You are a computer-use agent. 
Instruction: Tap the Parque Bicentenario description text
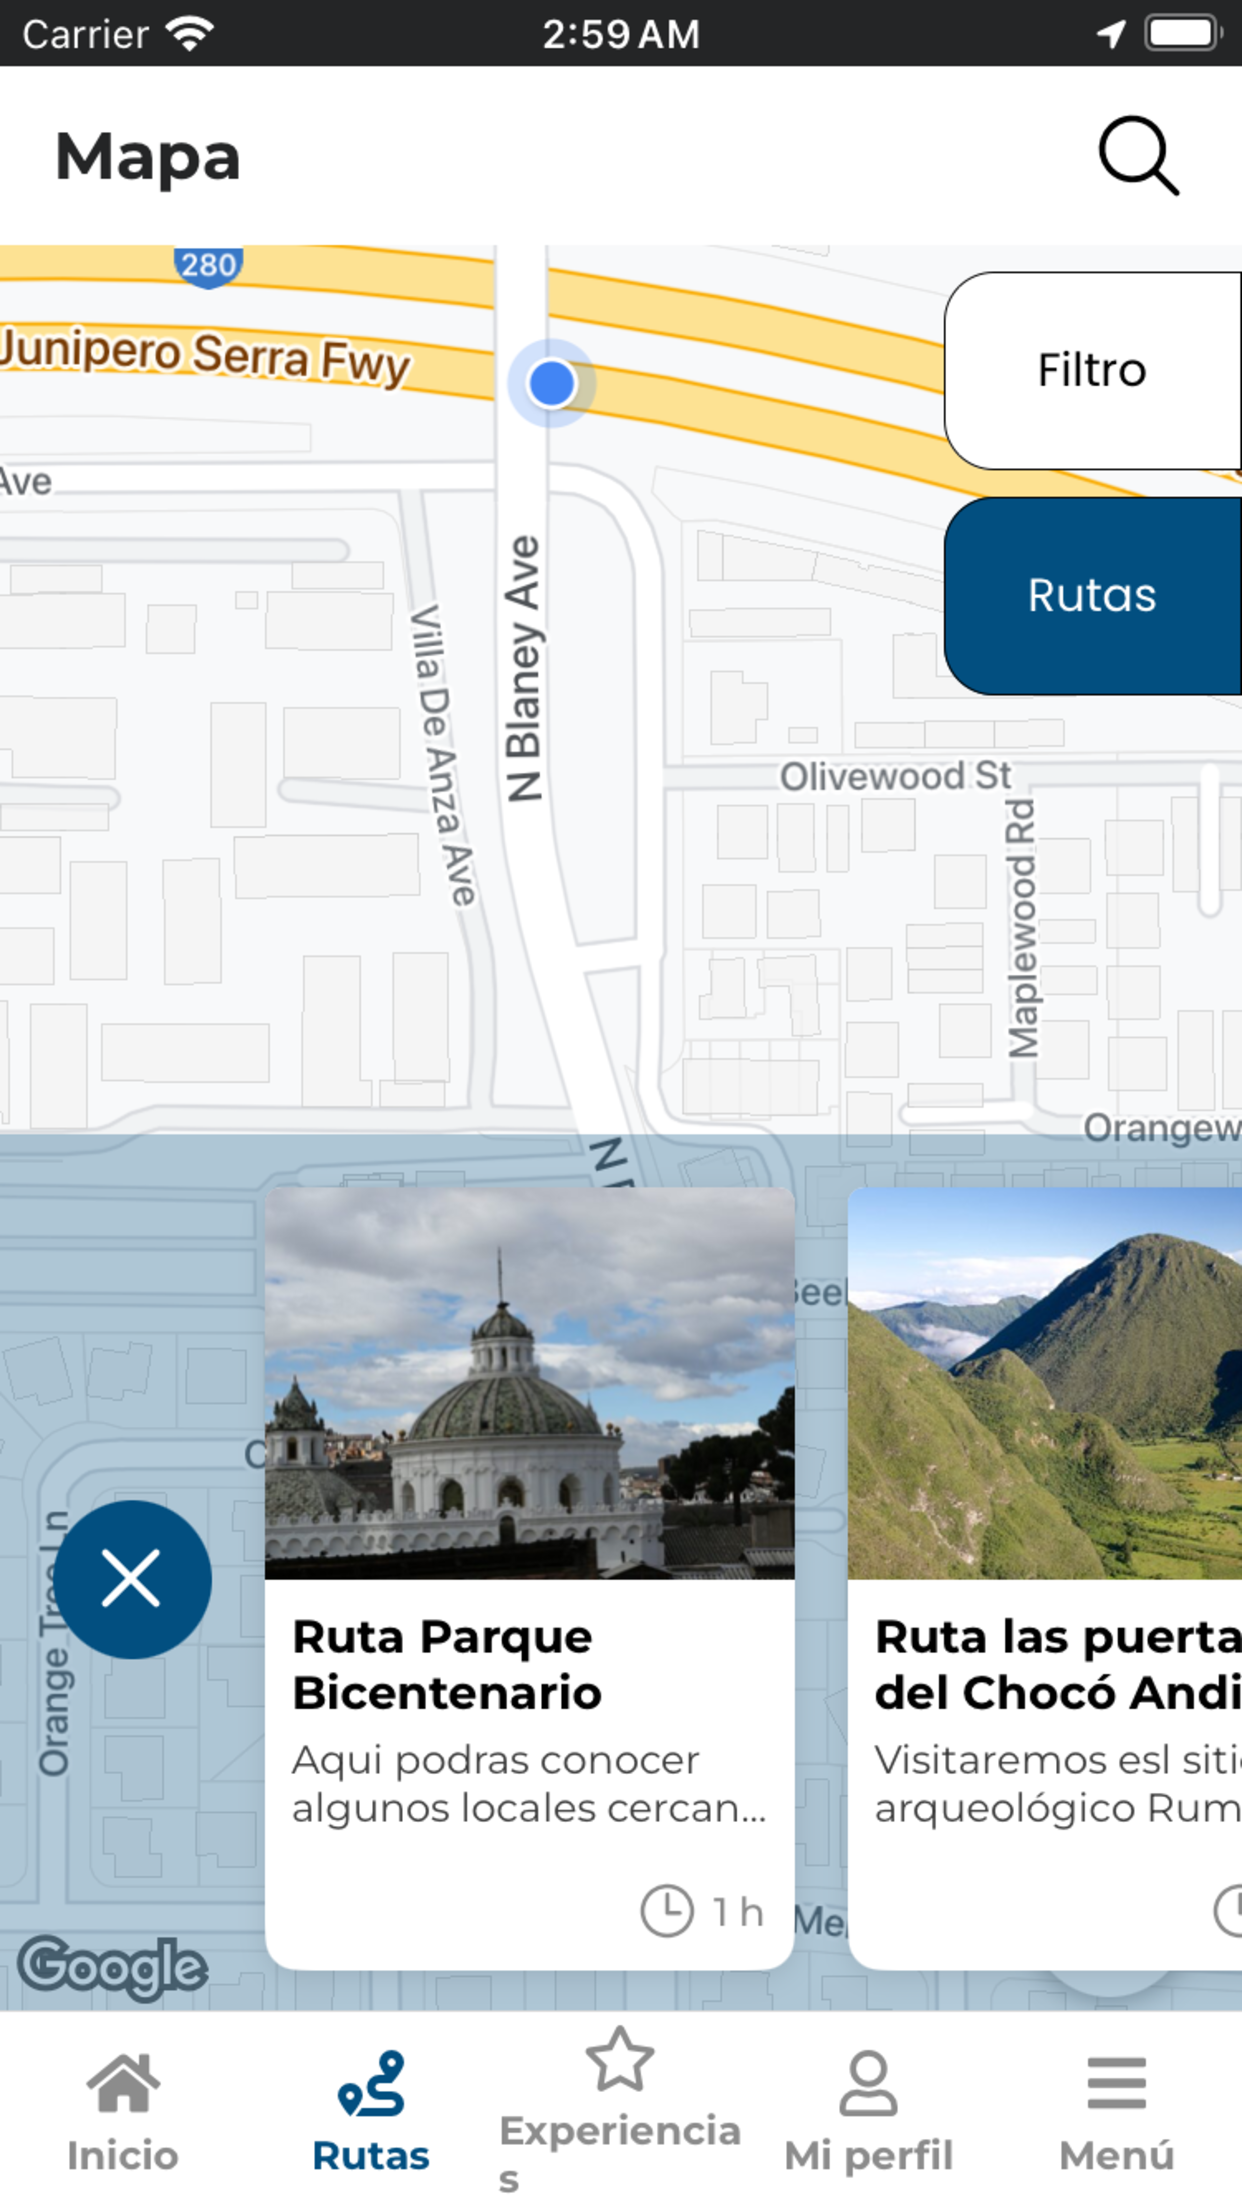click(529, 1783)
